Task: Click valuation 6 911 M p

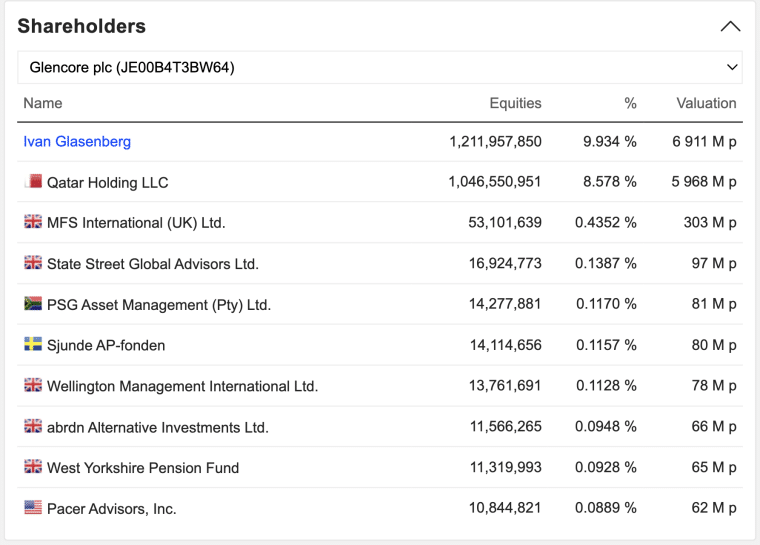Action: (704, 142)
